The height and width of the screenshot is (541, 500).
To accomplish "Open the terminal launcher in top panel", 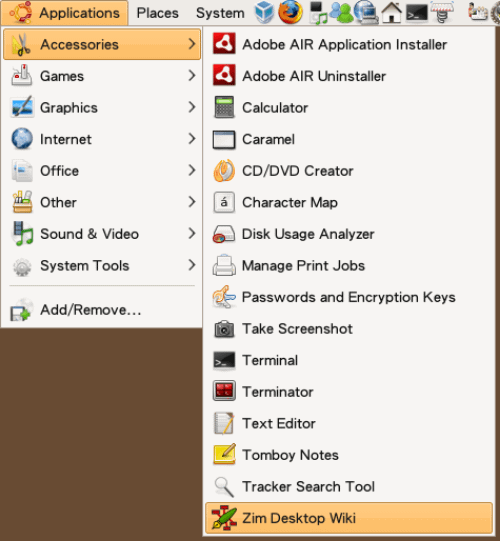I will point(416,14).
